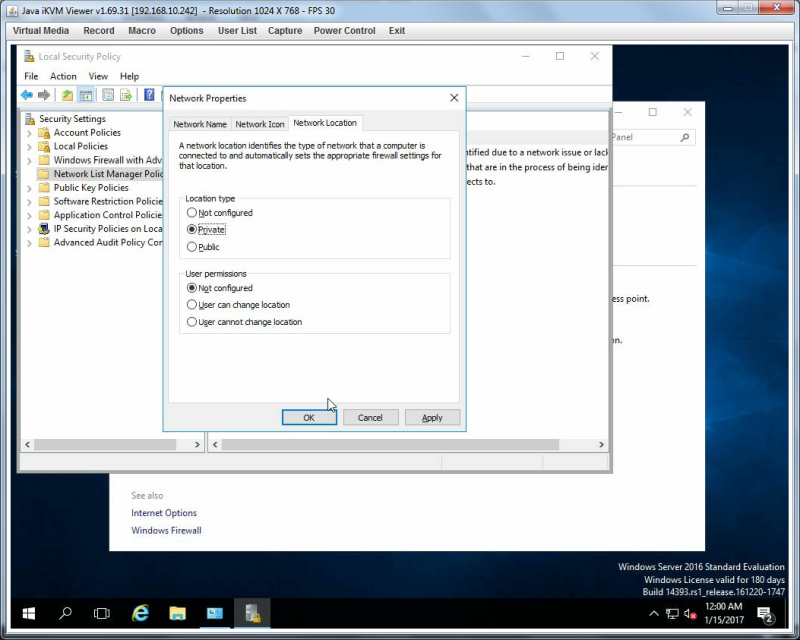Viewport: 800px width, 640px height.
Task: Expand the Account Policies tree node
Action: pyautogui.click(x=29, y=133)
